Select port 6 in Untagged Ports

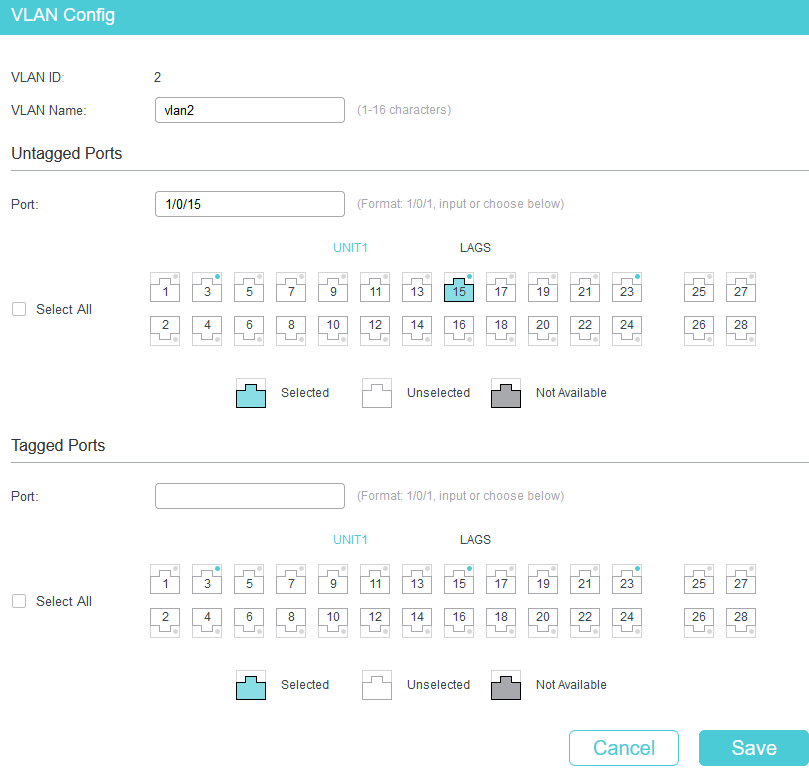[x=249, y=331]
